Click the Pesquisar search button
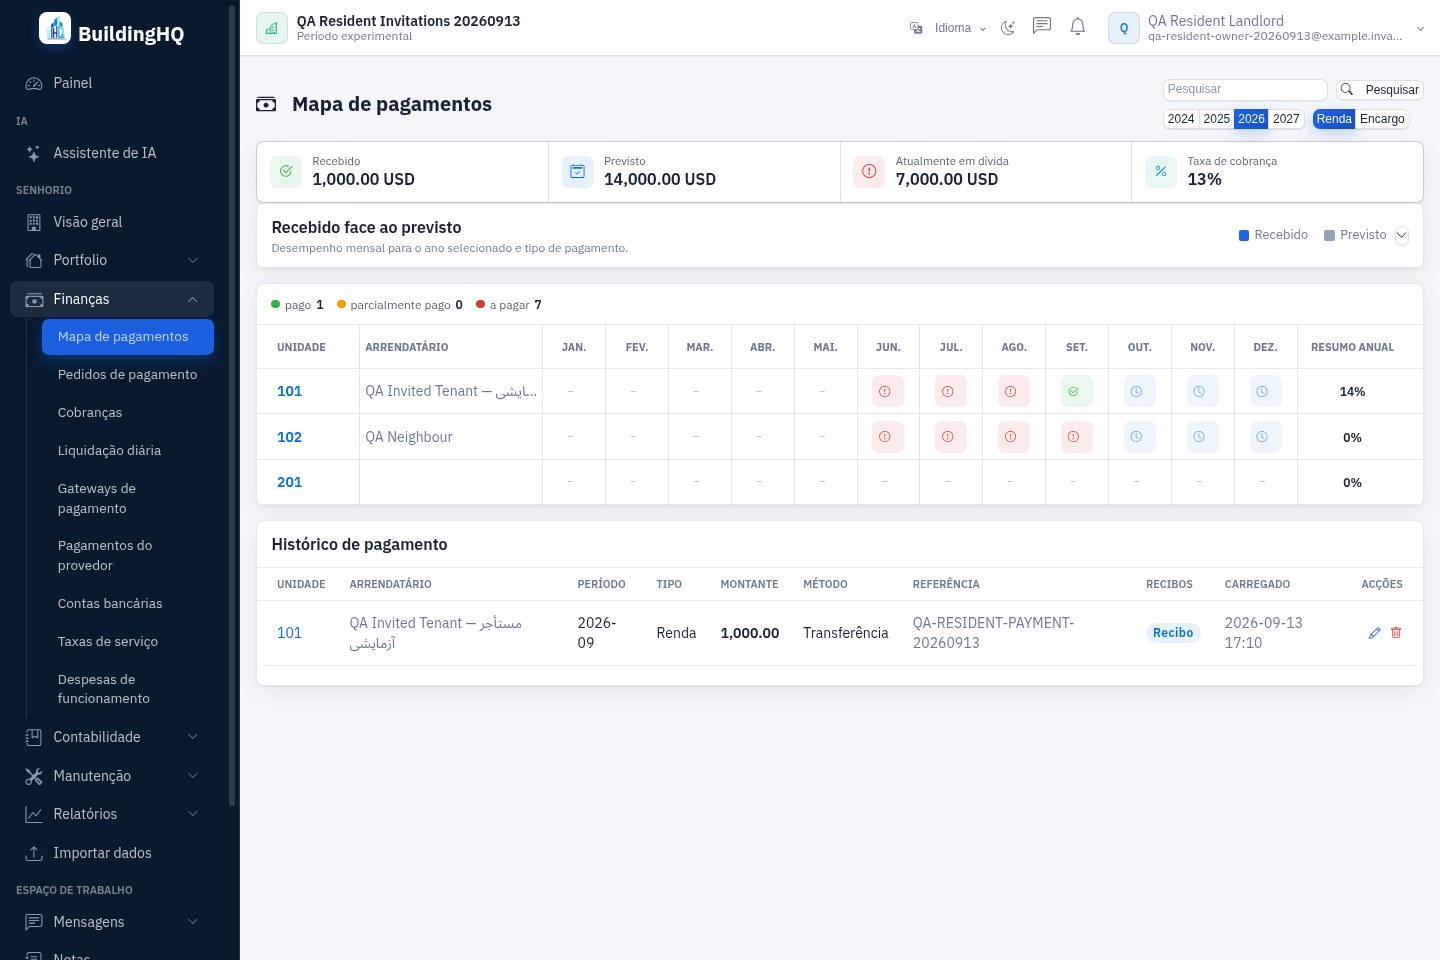This screenshot has width=1440, height=960. 1380,90
